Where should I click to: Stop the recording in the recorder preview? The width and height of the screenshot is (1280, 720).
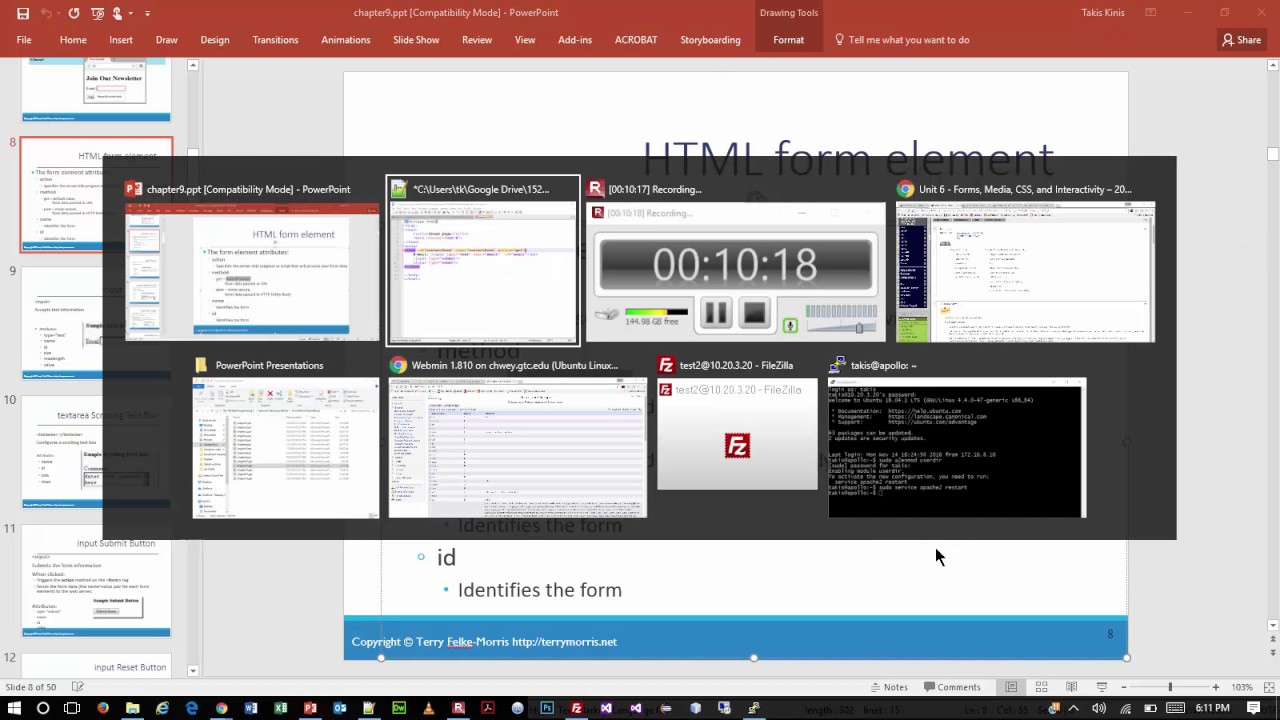[755, 314]
